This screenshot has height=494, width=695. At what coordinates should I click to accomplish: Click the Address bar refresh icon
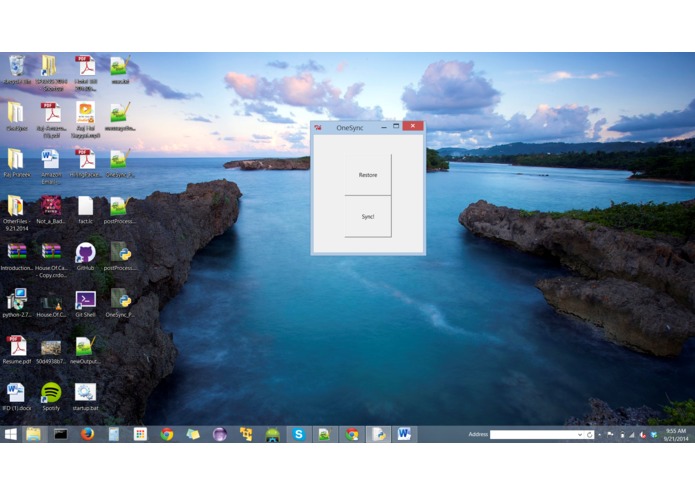pyautogui.click(x=590, y=435)
